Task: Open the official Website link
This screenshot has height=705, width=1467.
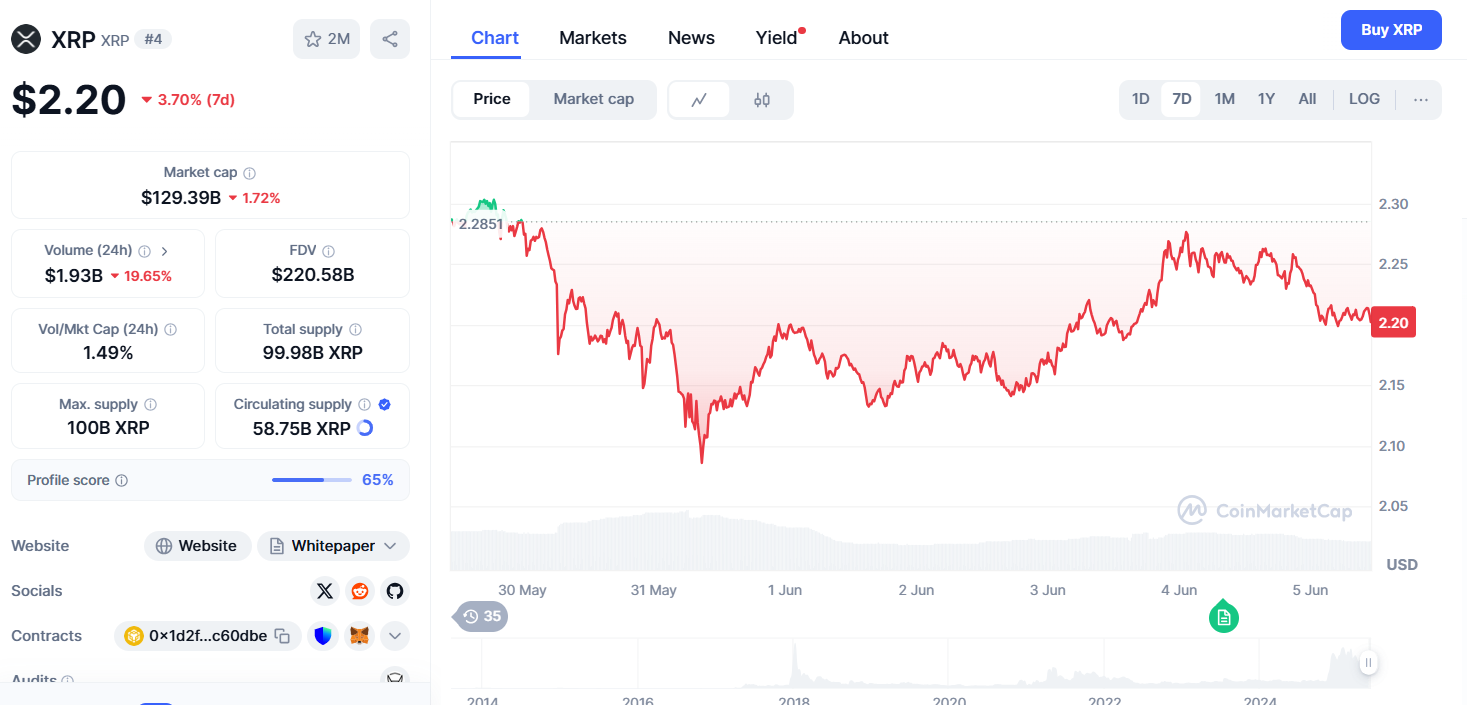Action: click(x=198, y=546)
